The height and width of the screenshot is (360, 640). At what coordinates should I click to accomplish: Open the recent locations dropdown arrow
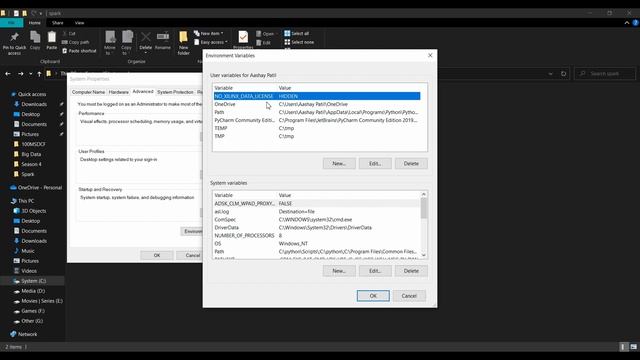31,74
